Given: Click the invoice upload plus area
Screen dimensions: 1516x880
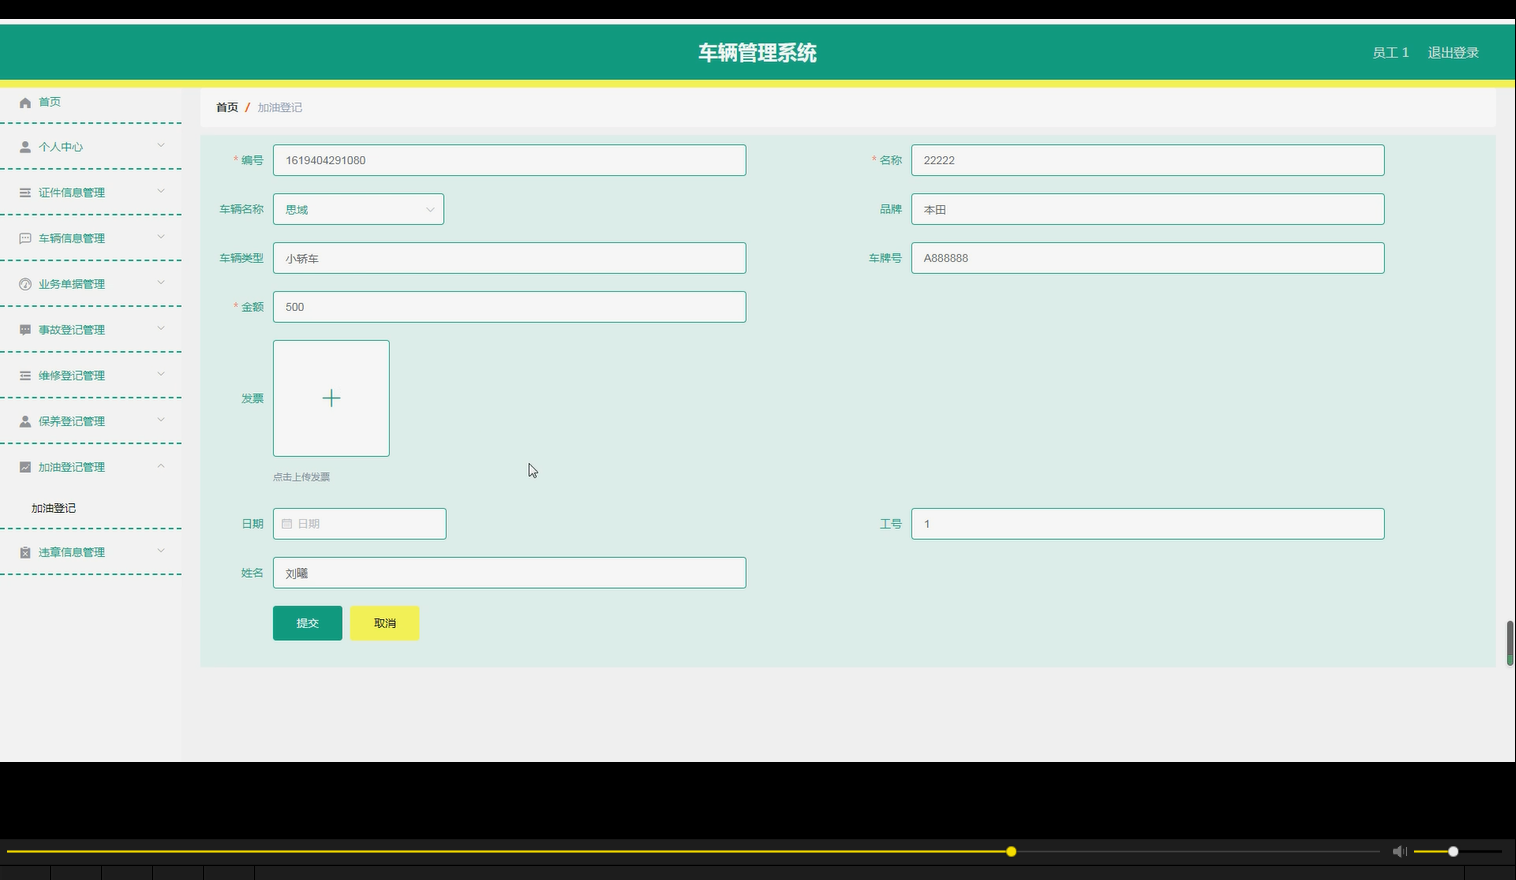Looking at the screenshot, I should (x=331, y=397).
